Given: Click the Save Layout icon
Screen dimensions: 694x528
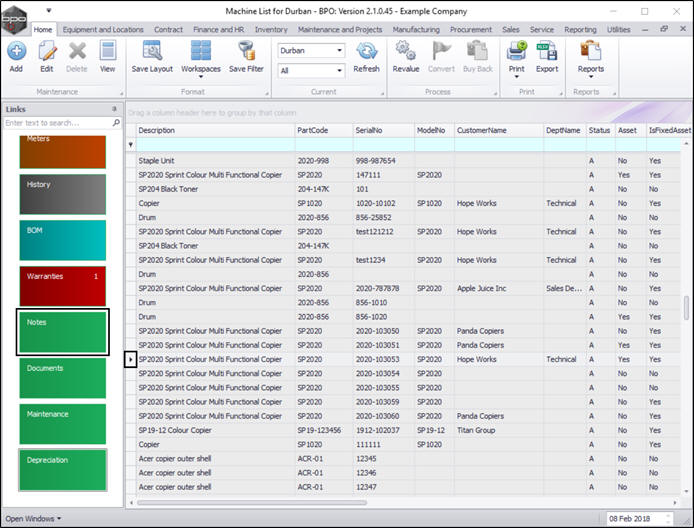Looking at the screenshot, I should pyautogui.click(x=152, y=51).
